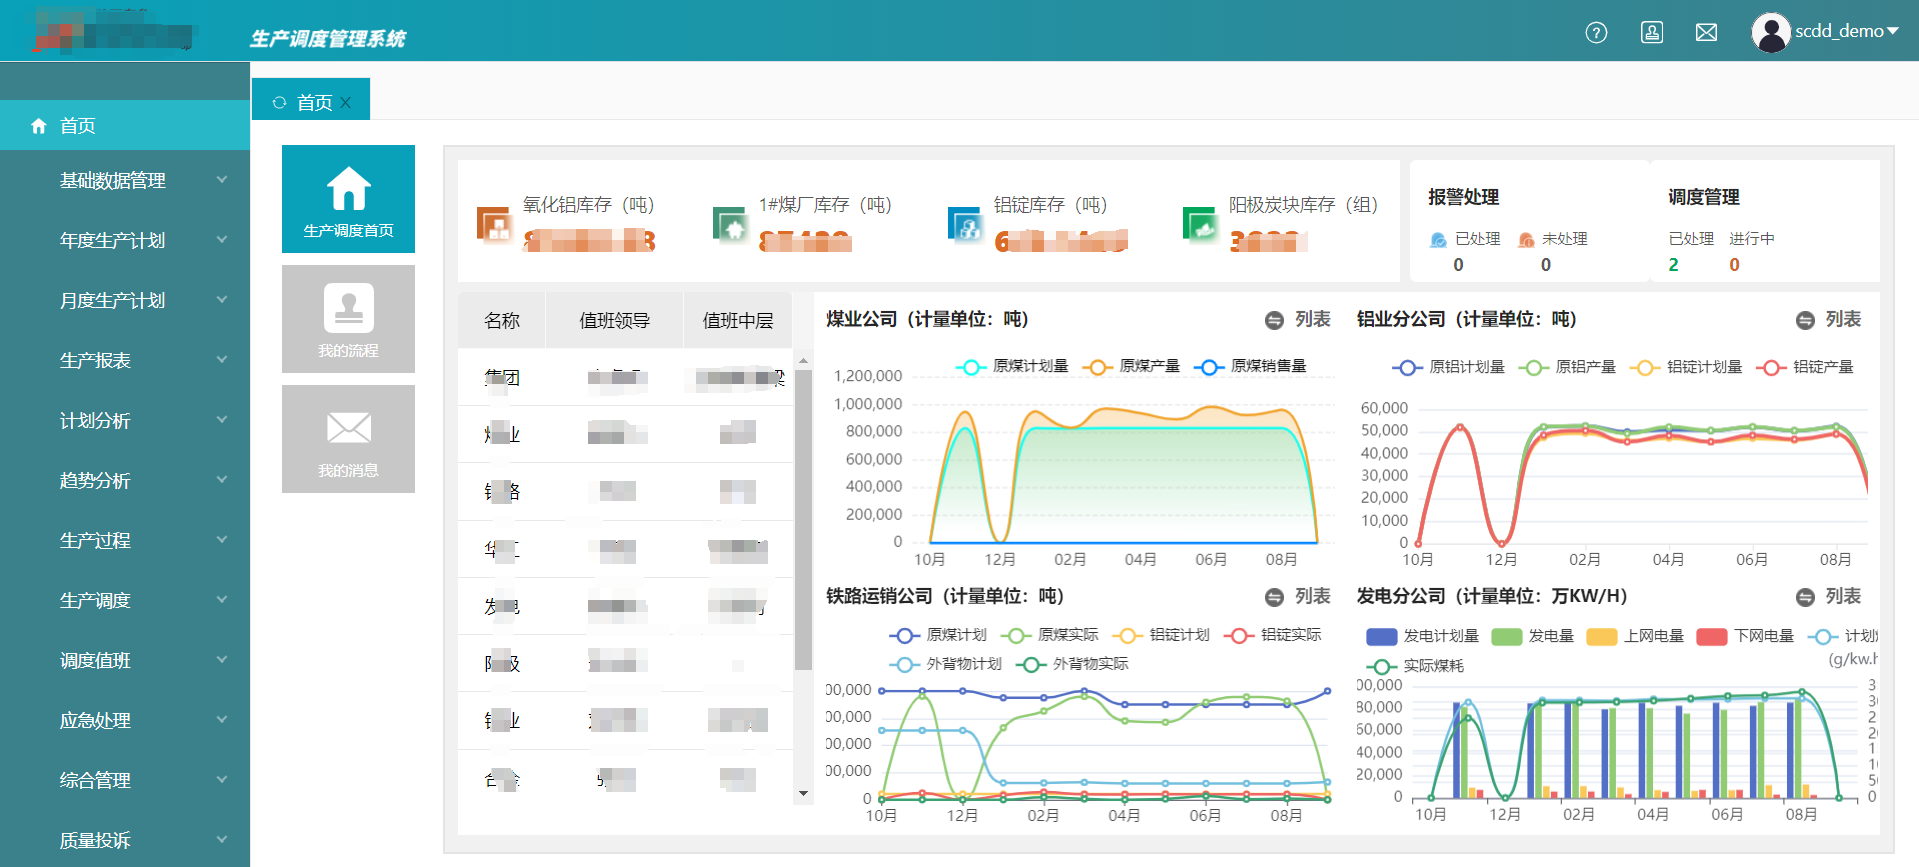Click the 铝锭库存 icon
The height and width of the screenshot is (867, 1919).
pos(966,224)
